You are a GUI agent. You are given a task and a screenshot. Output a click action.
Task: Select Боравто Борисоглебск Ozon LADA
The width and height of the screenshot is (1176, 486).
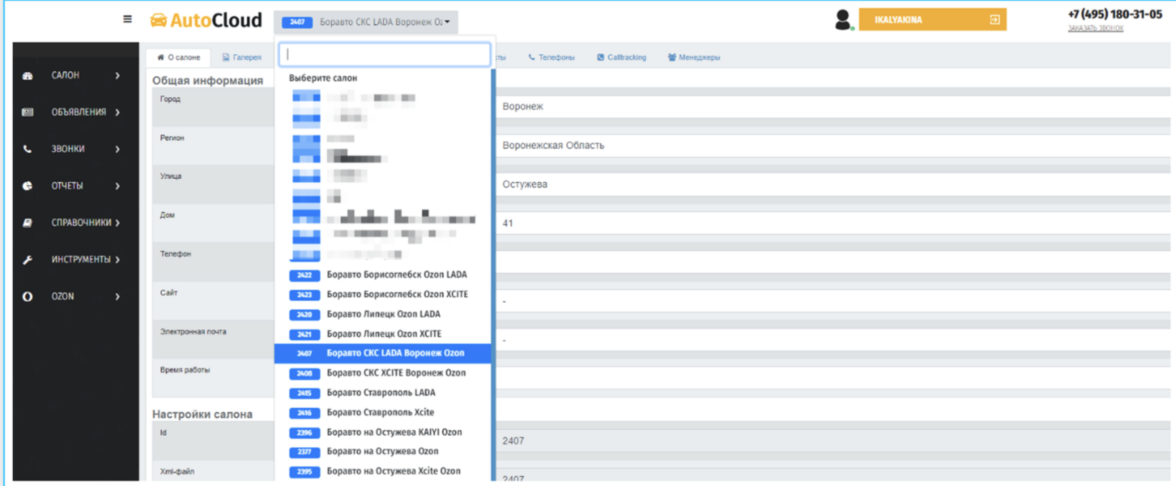coord(382,275)
